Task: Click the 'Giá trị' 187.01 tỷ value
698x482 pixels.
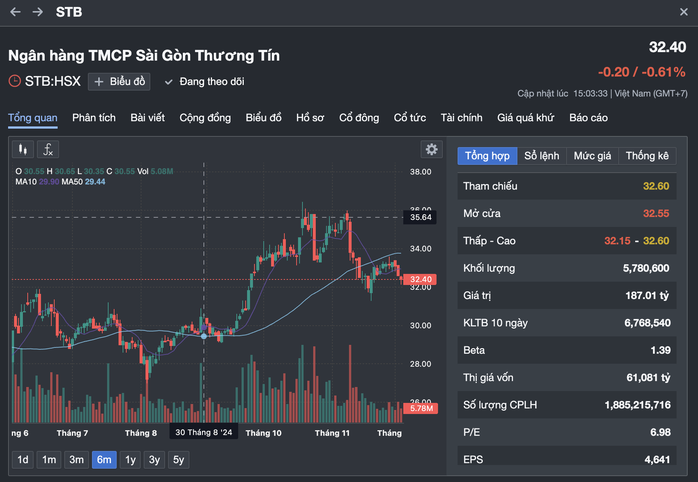Action: [647, 296]
